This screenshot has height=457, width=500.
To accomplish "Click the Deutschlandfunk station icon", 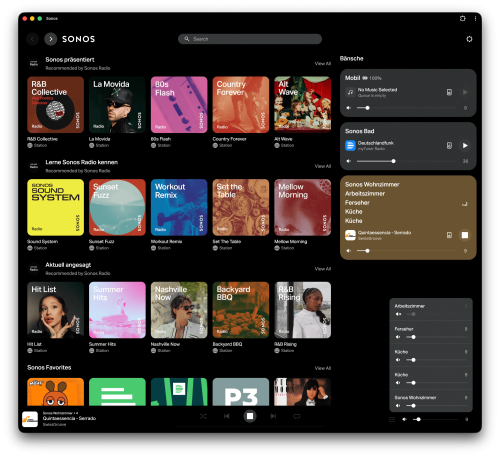I will [x=350, y=146].
